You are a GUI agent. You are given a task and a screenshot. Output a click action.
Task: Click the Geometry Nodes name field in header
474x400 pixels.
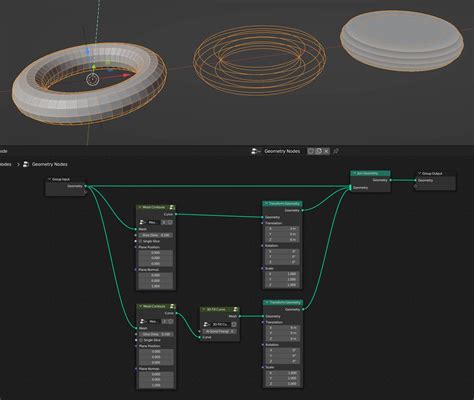tap(282, 151)
